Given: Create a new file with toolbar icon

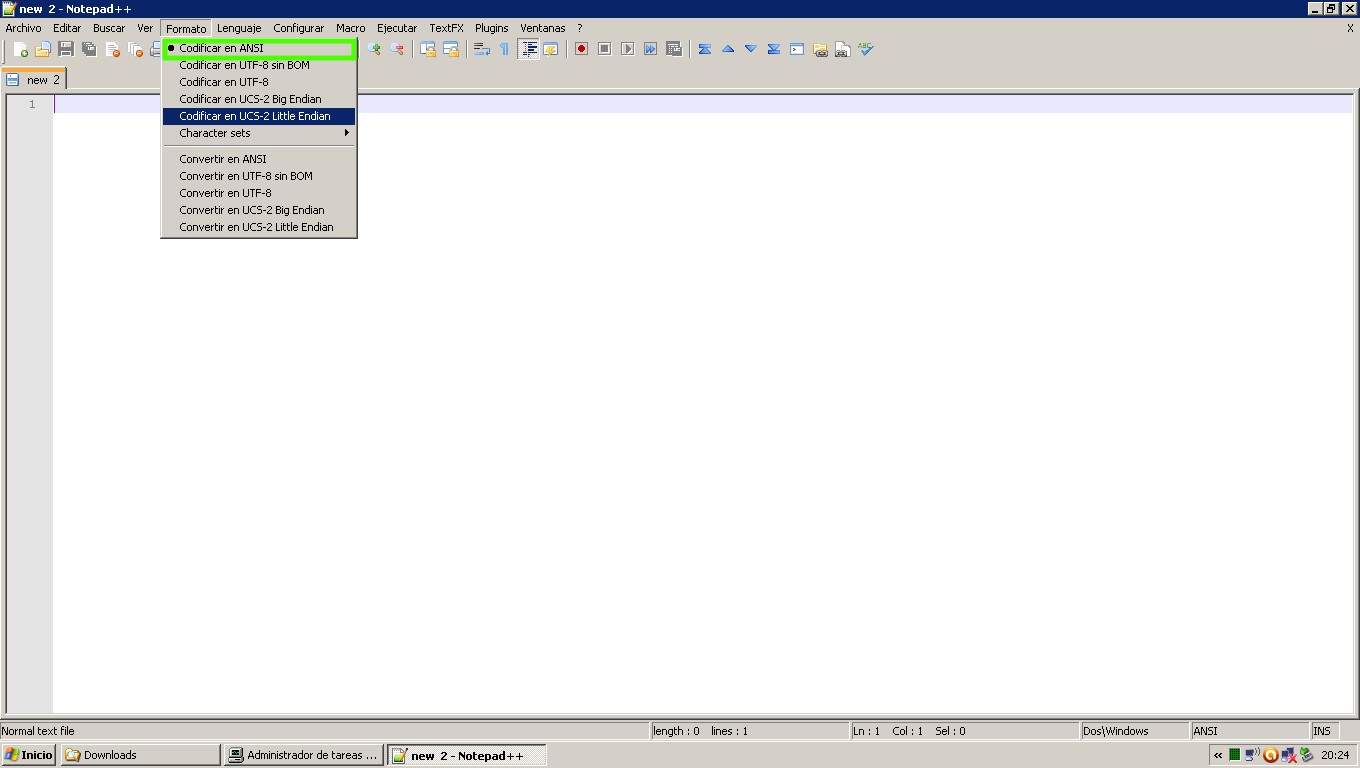Looking at the screenshot, I should click(x=20, y=49).
